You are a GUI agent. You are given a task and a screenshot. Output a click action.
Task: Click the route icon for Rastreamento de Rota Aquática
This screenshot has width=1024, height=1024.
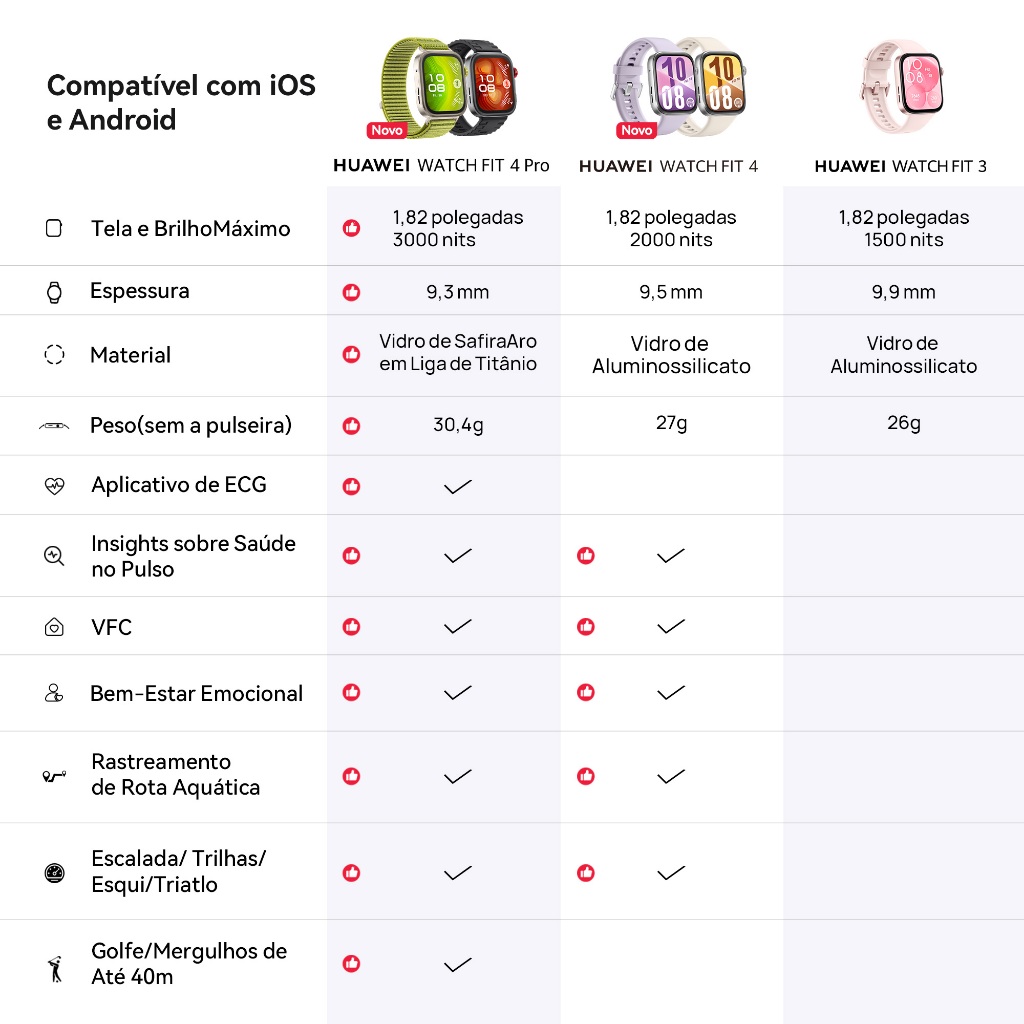tap(54, 776)
